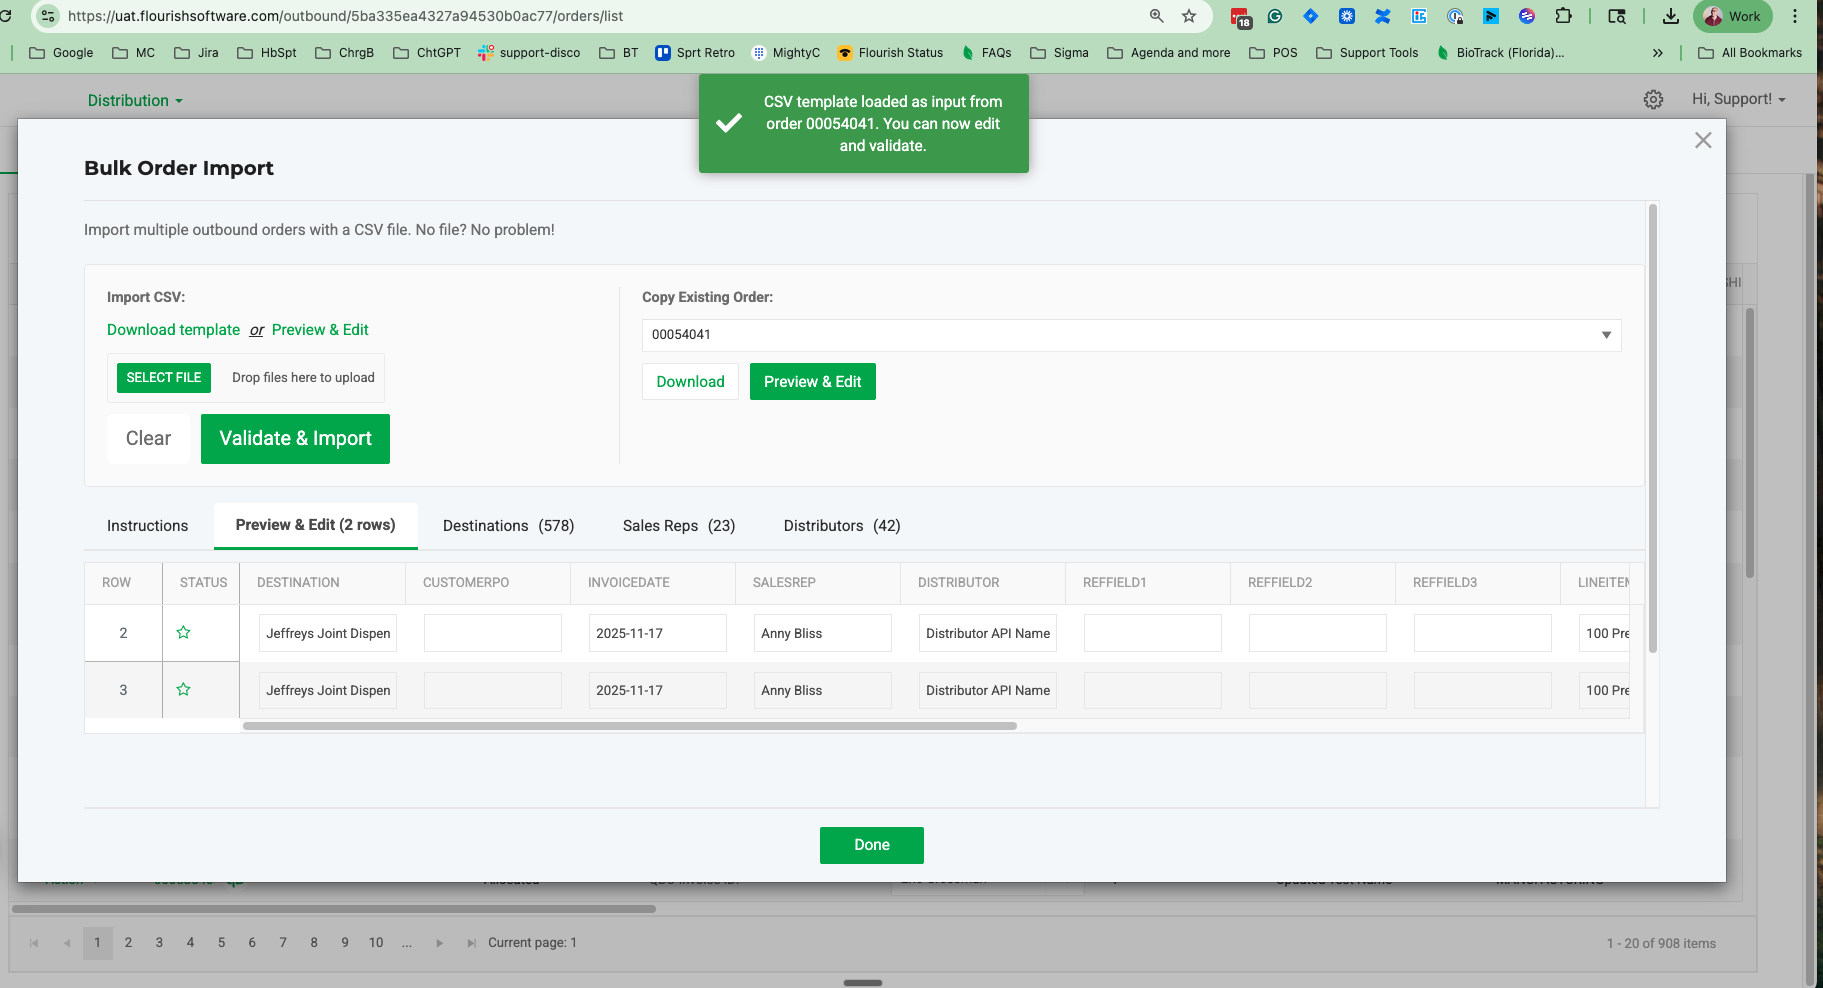Click the tab search icon in toolbar
The width and height of the screenshot is (1823, 988).
click(1617, 16)
